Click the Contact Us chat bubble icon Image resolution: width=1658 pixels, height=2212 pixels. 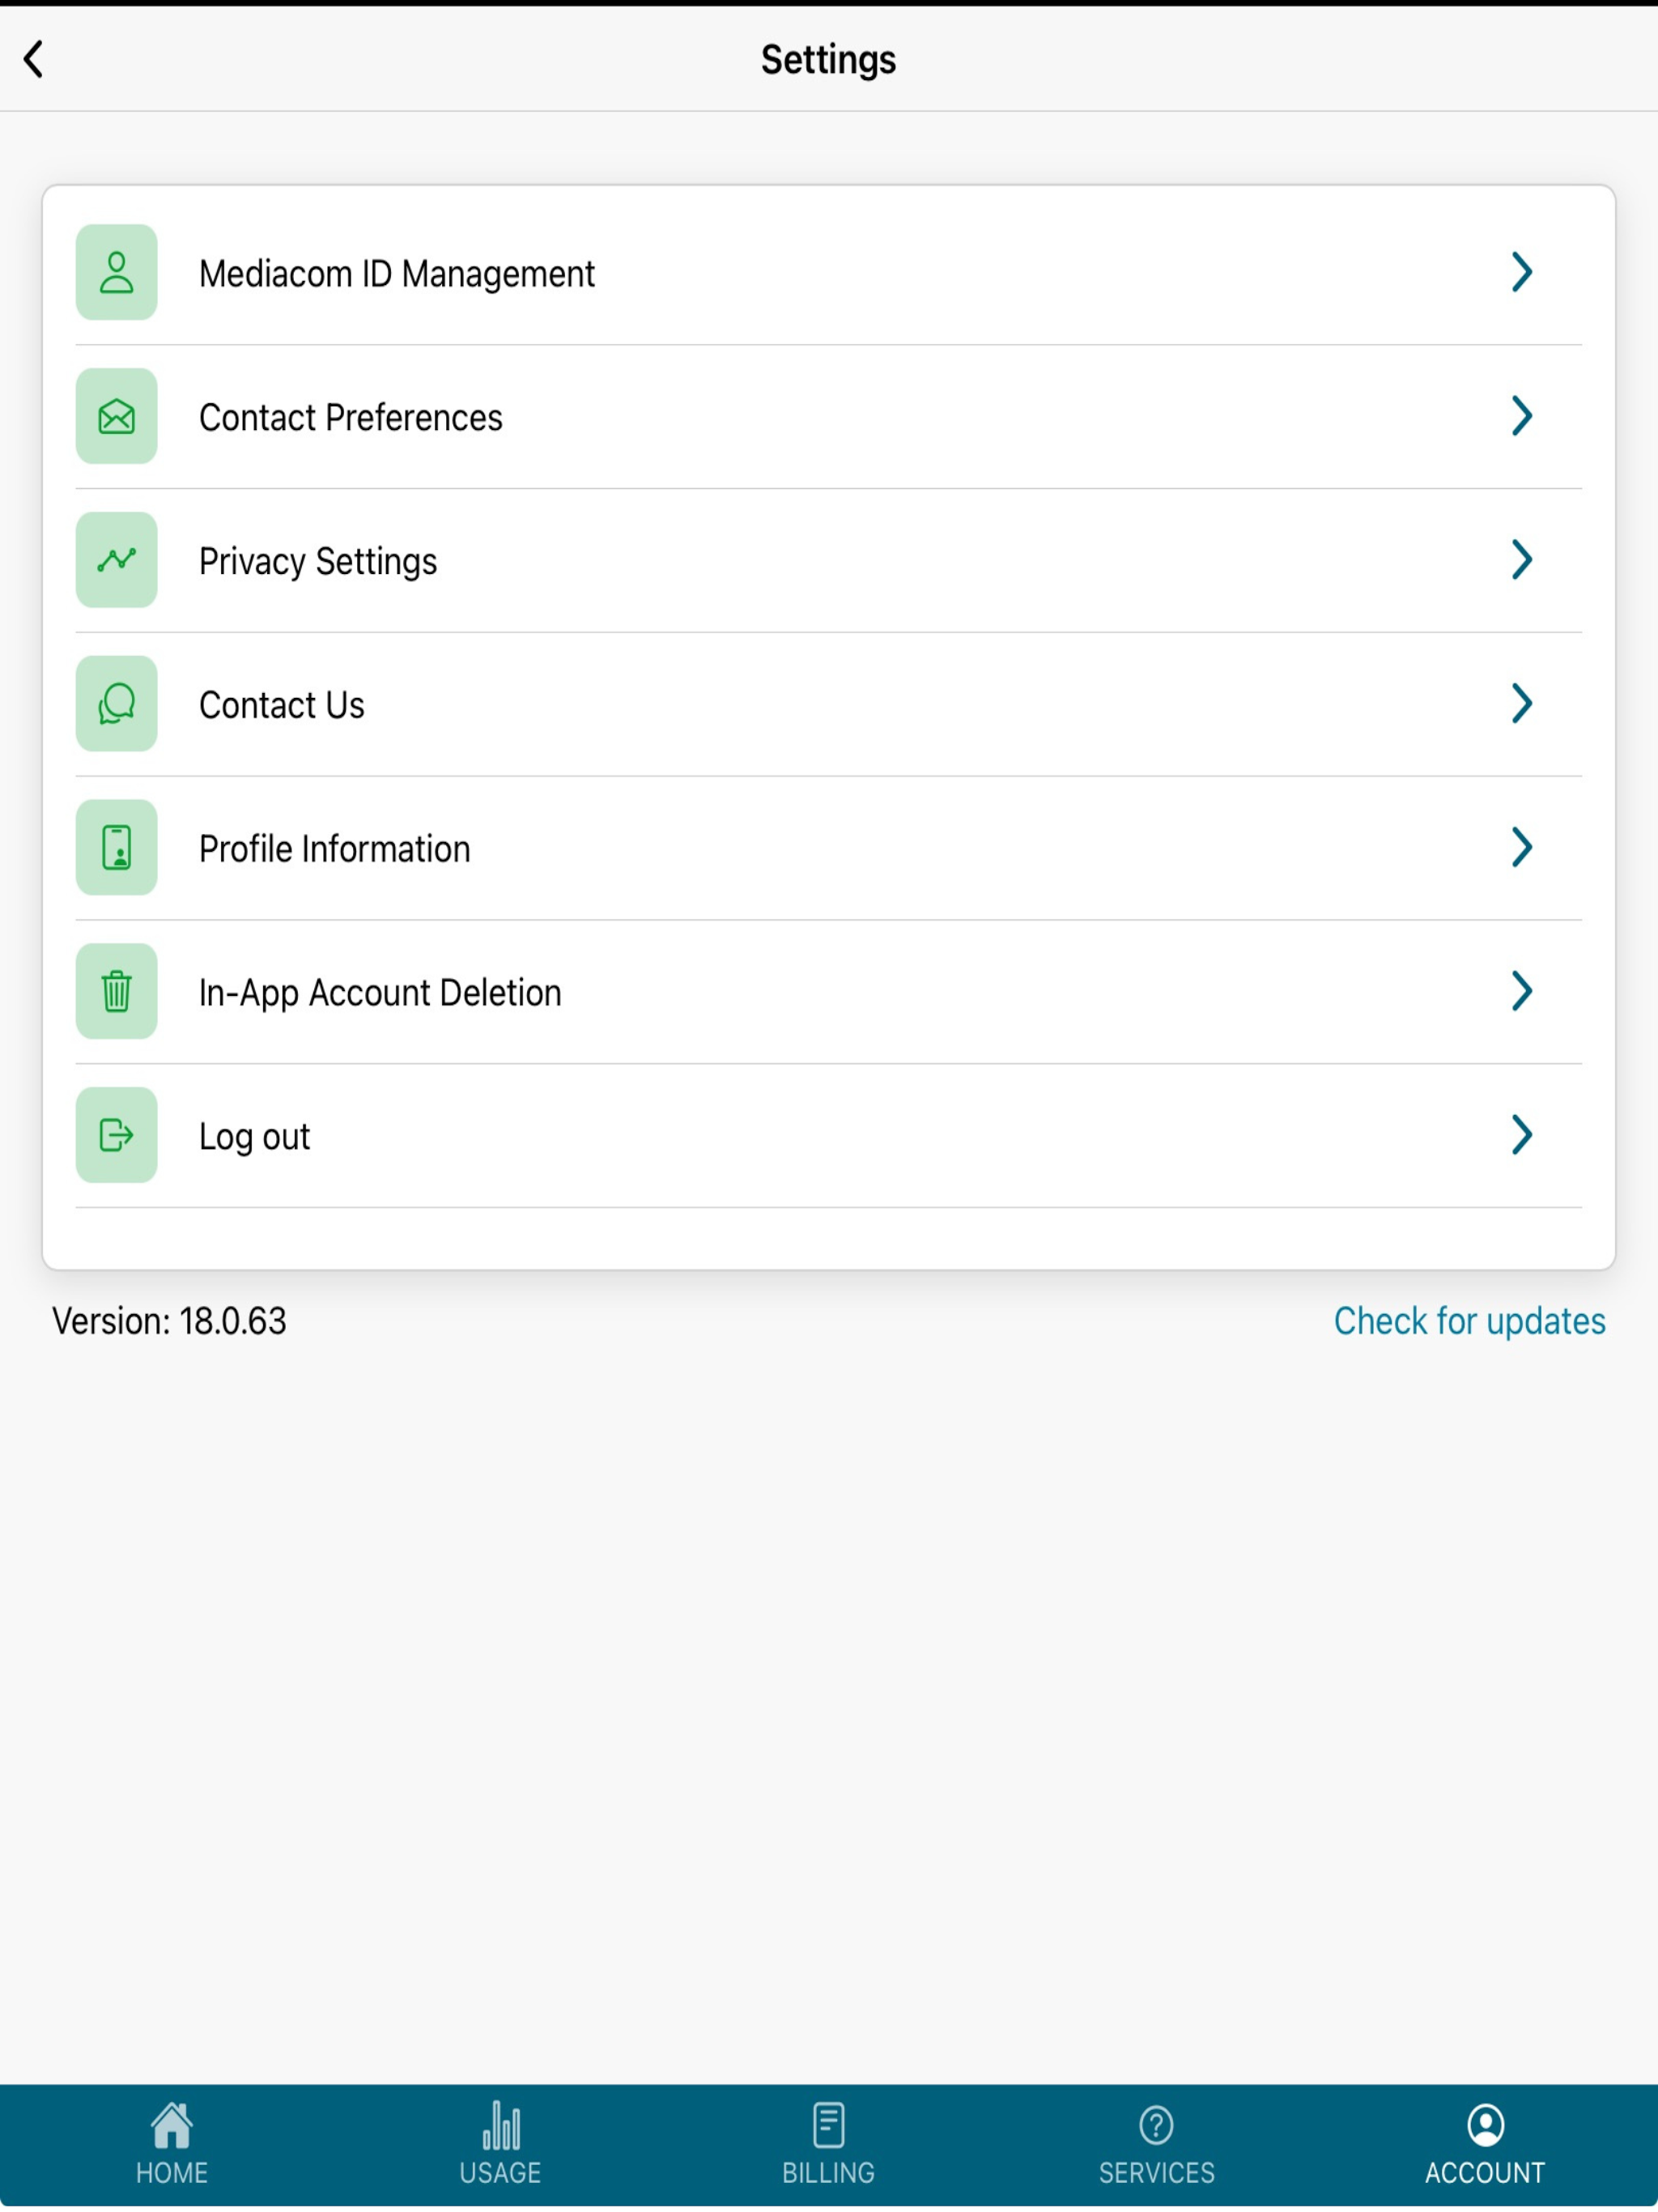pos(116,704)
